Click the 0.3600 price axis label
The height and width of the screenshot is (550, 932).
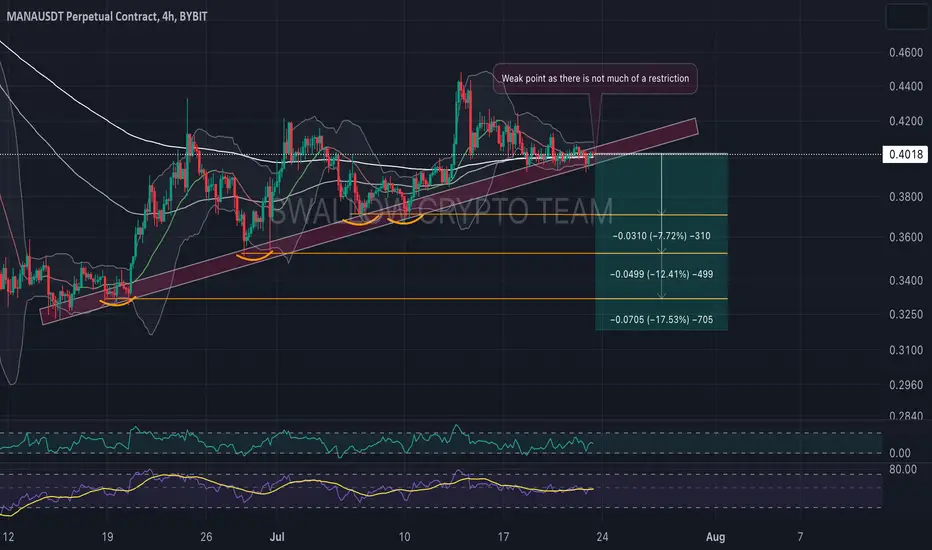pos(906,237)
